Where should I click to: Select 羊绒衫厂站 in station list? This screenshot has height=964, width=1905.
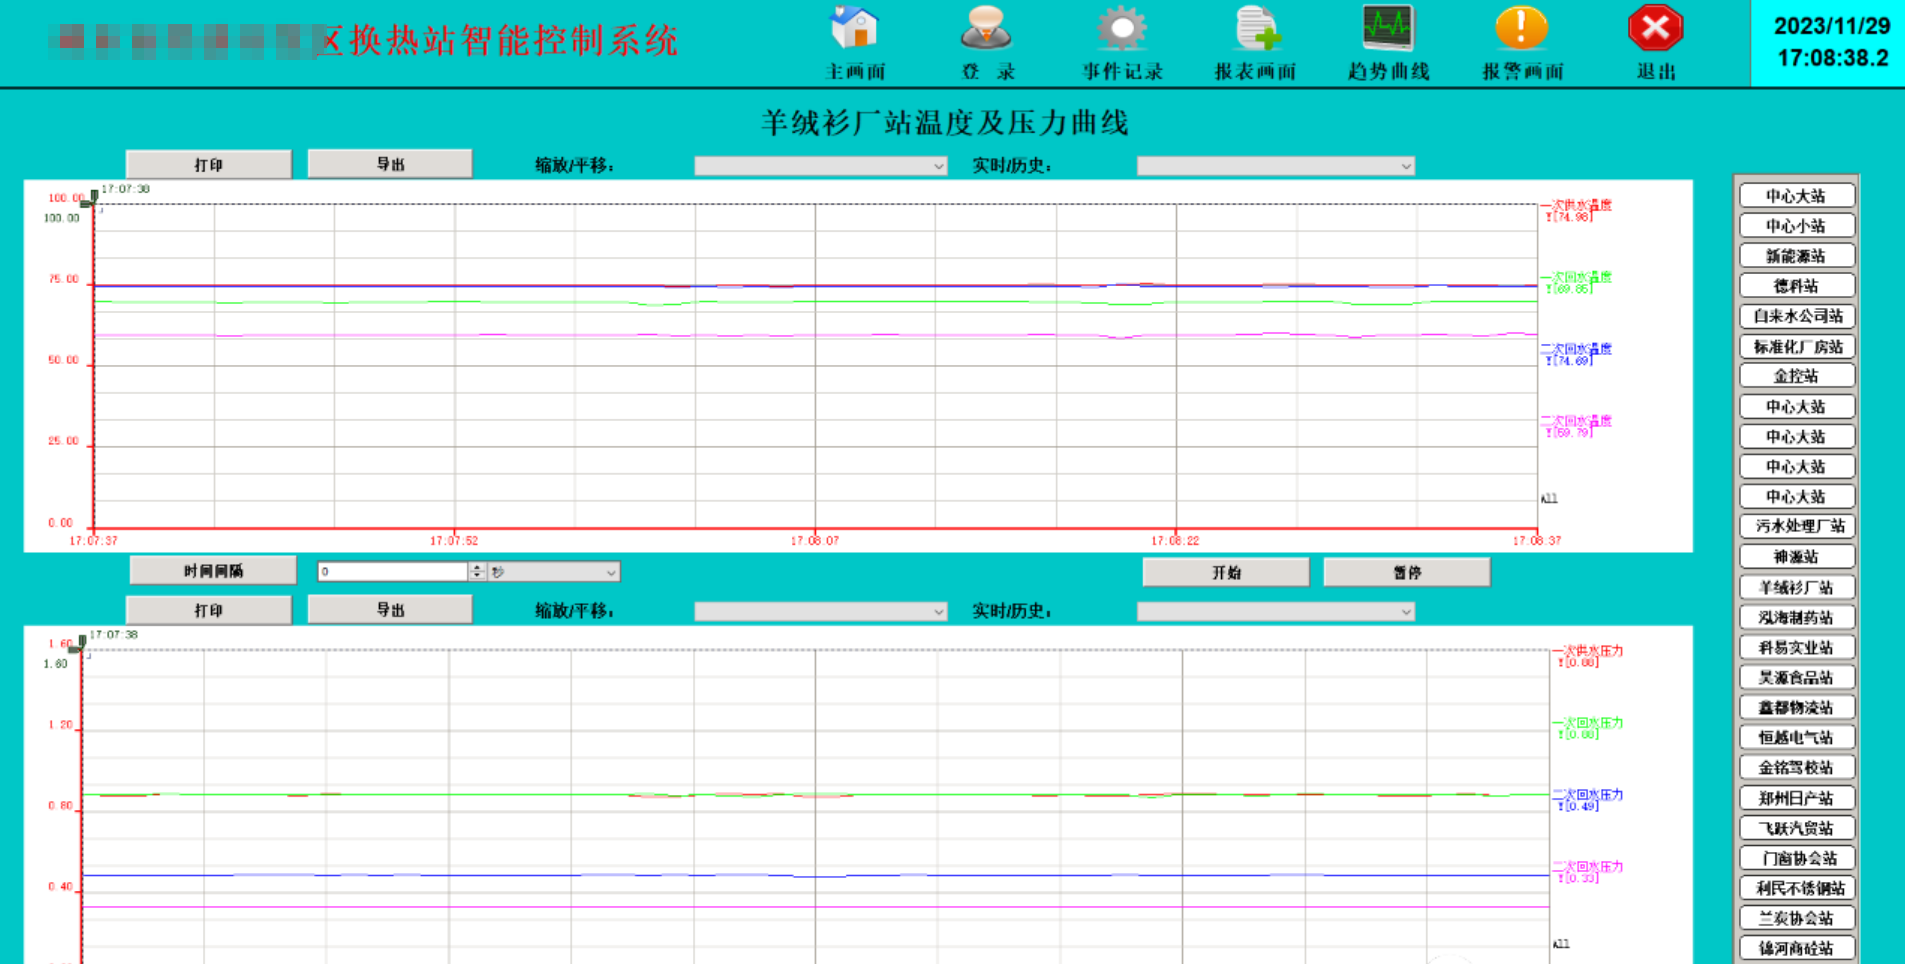point(1796,587)
